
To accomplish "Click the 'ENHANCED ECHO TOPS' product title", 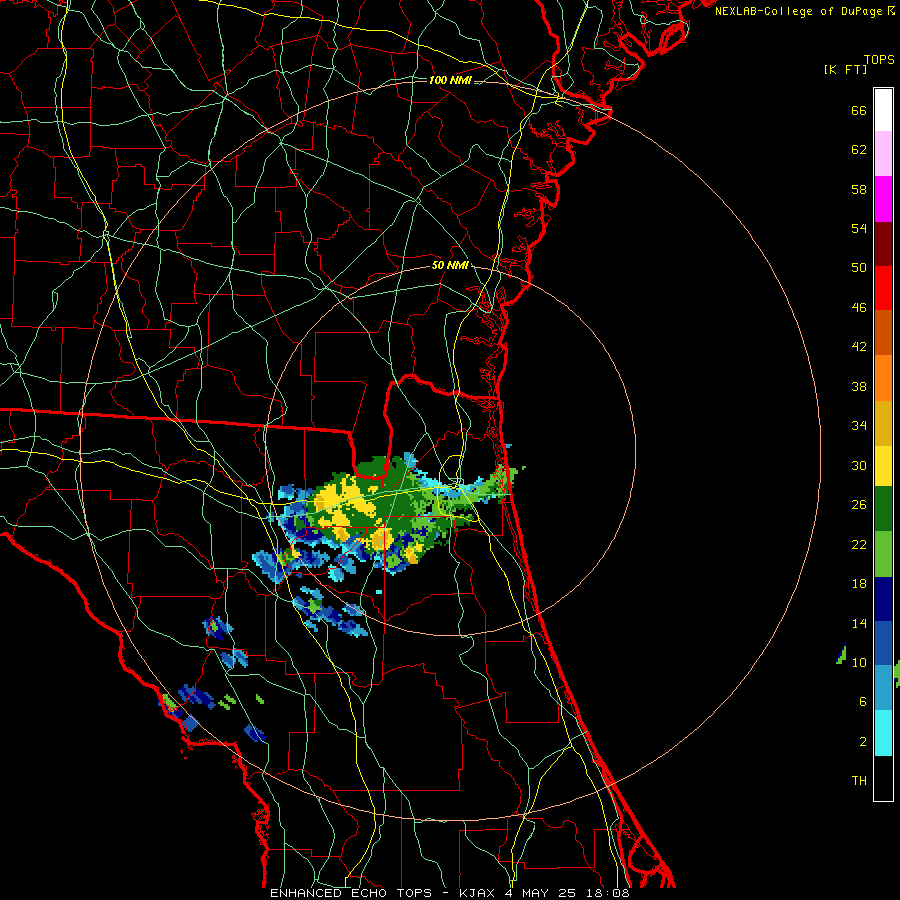I will [351, 893].
